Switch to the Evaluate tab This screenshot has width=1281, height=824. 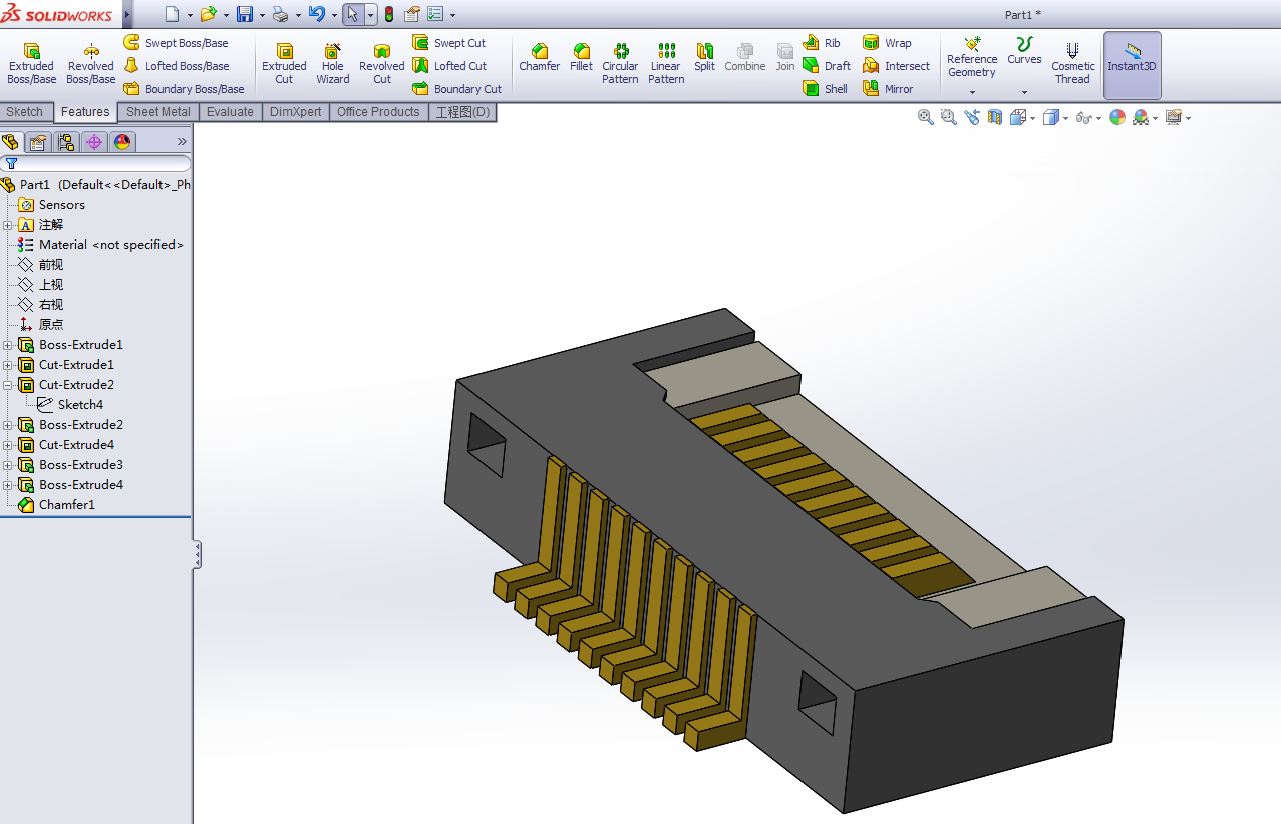(x=230, y=112)
